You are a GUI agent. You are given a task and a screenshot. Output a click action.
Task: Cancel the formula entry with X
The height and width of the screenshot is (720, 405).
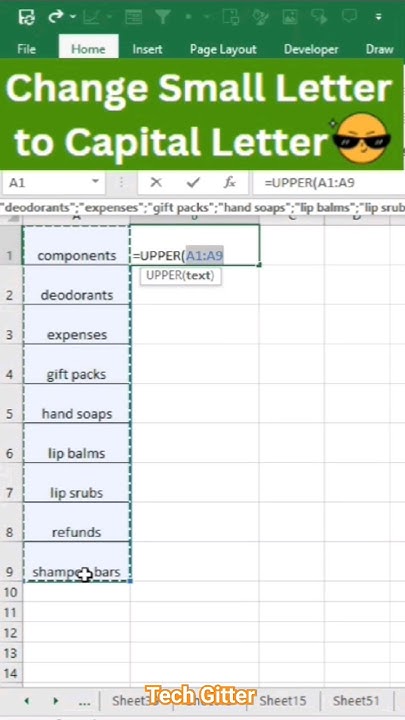[x=156, y=182]
